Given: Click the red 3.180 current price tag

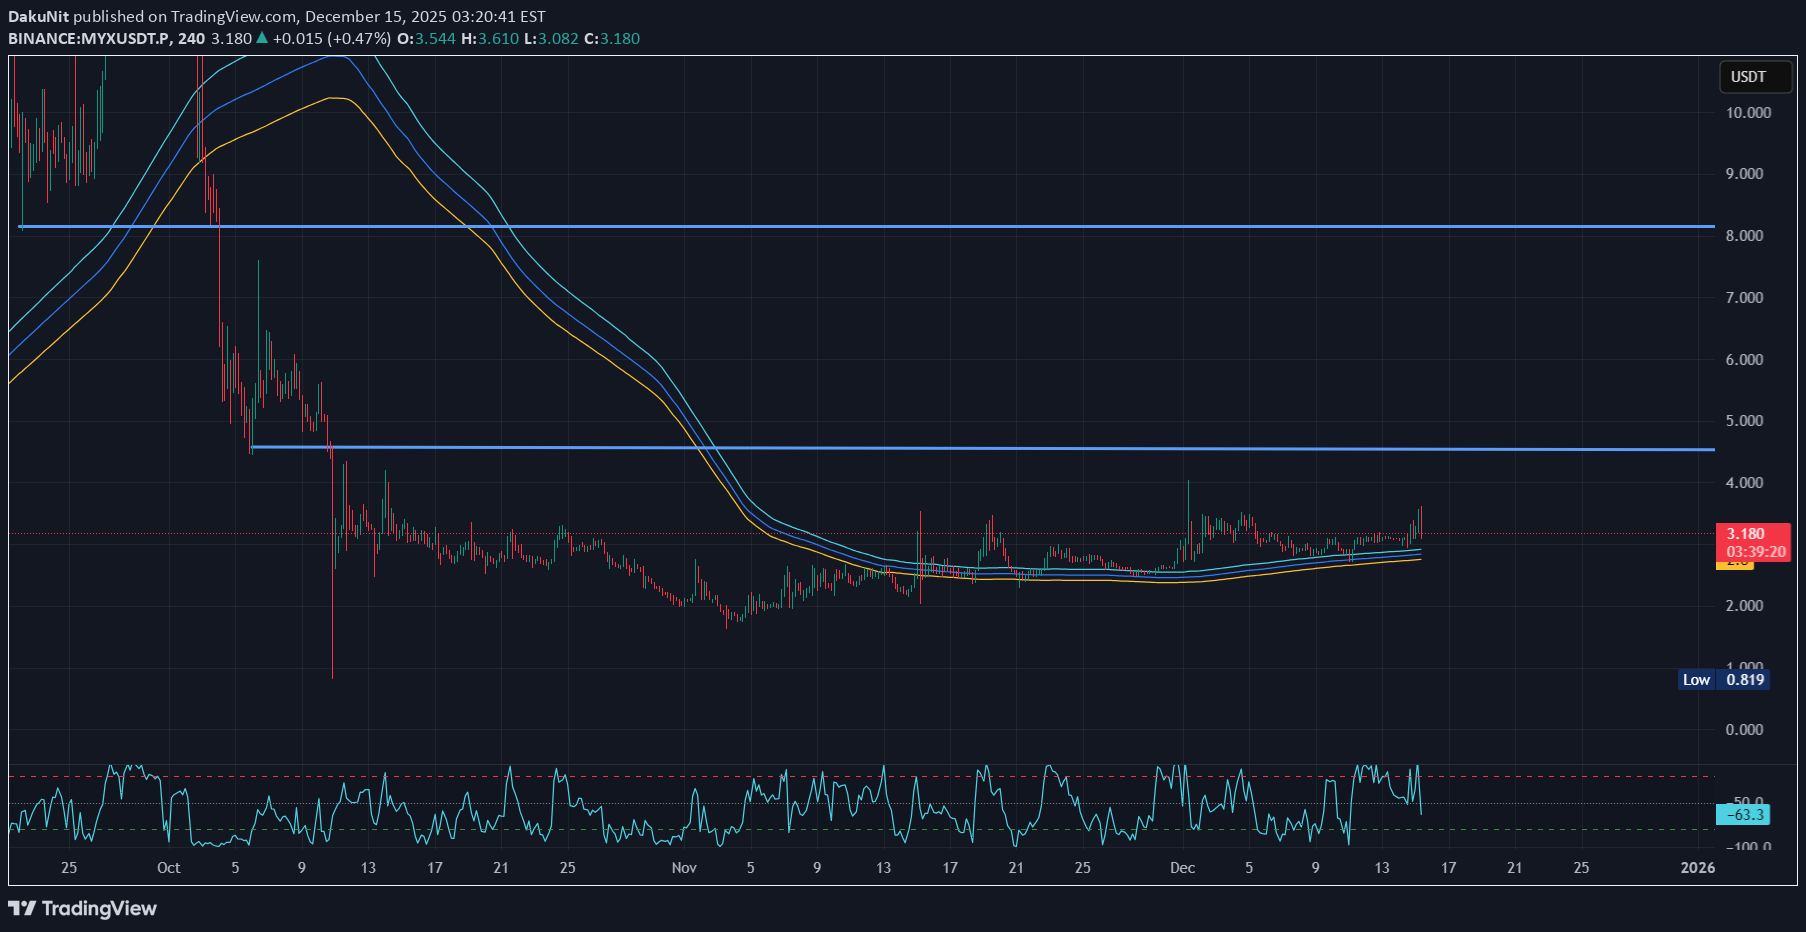Looking at the screenshot, I should (1745, 534).
